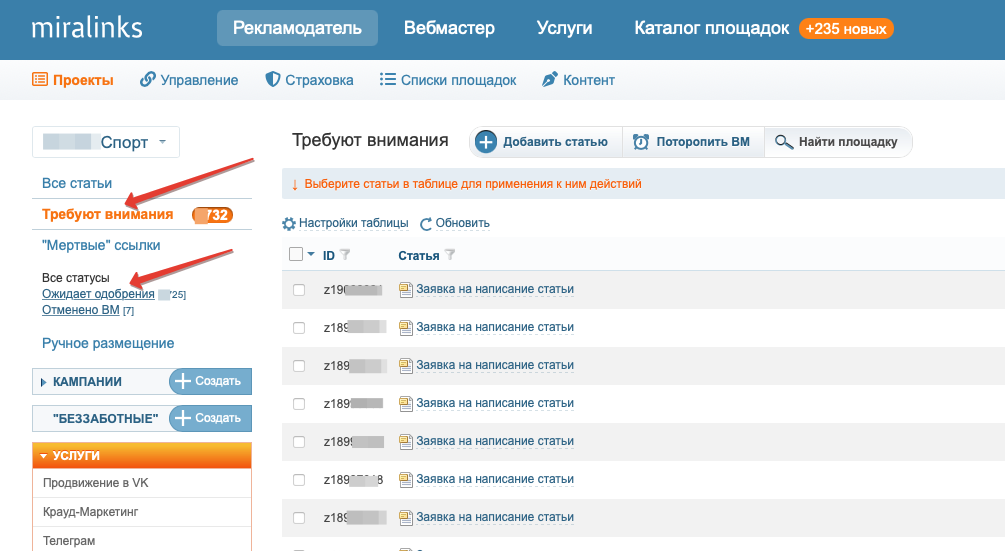Viewport: 1005px width, 551px height.
Task: Tick the select-all checkbox in table header
Action: coord(295,254)
